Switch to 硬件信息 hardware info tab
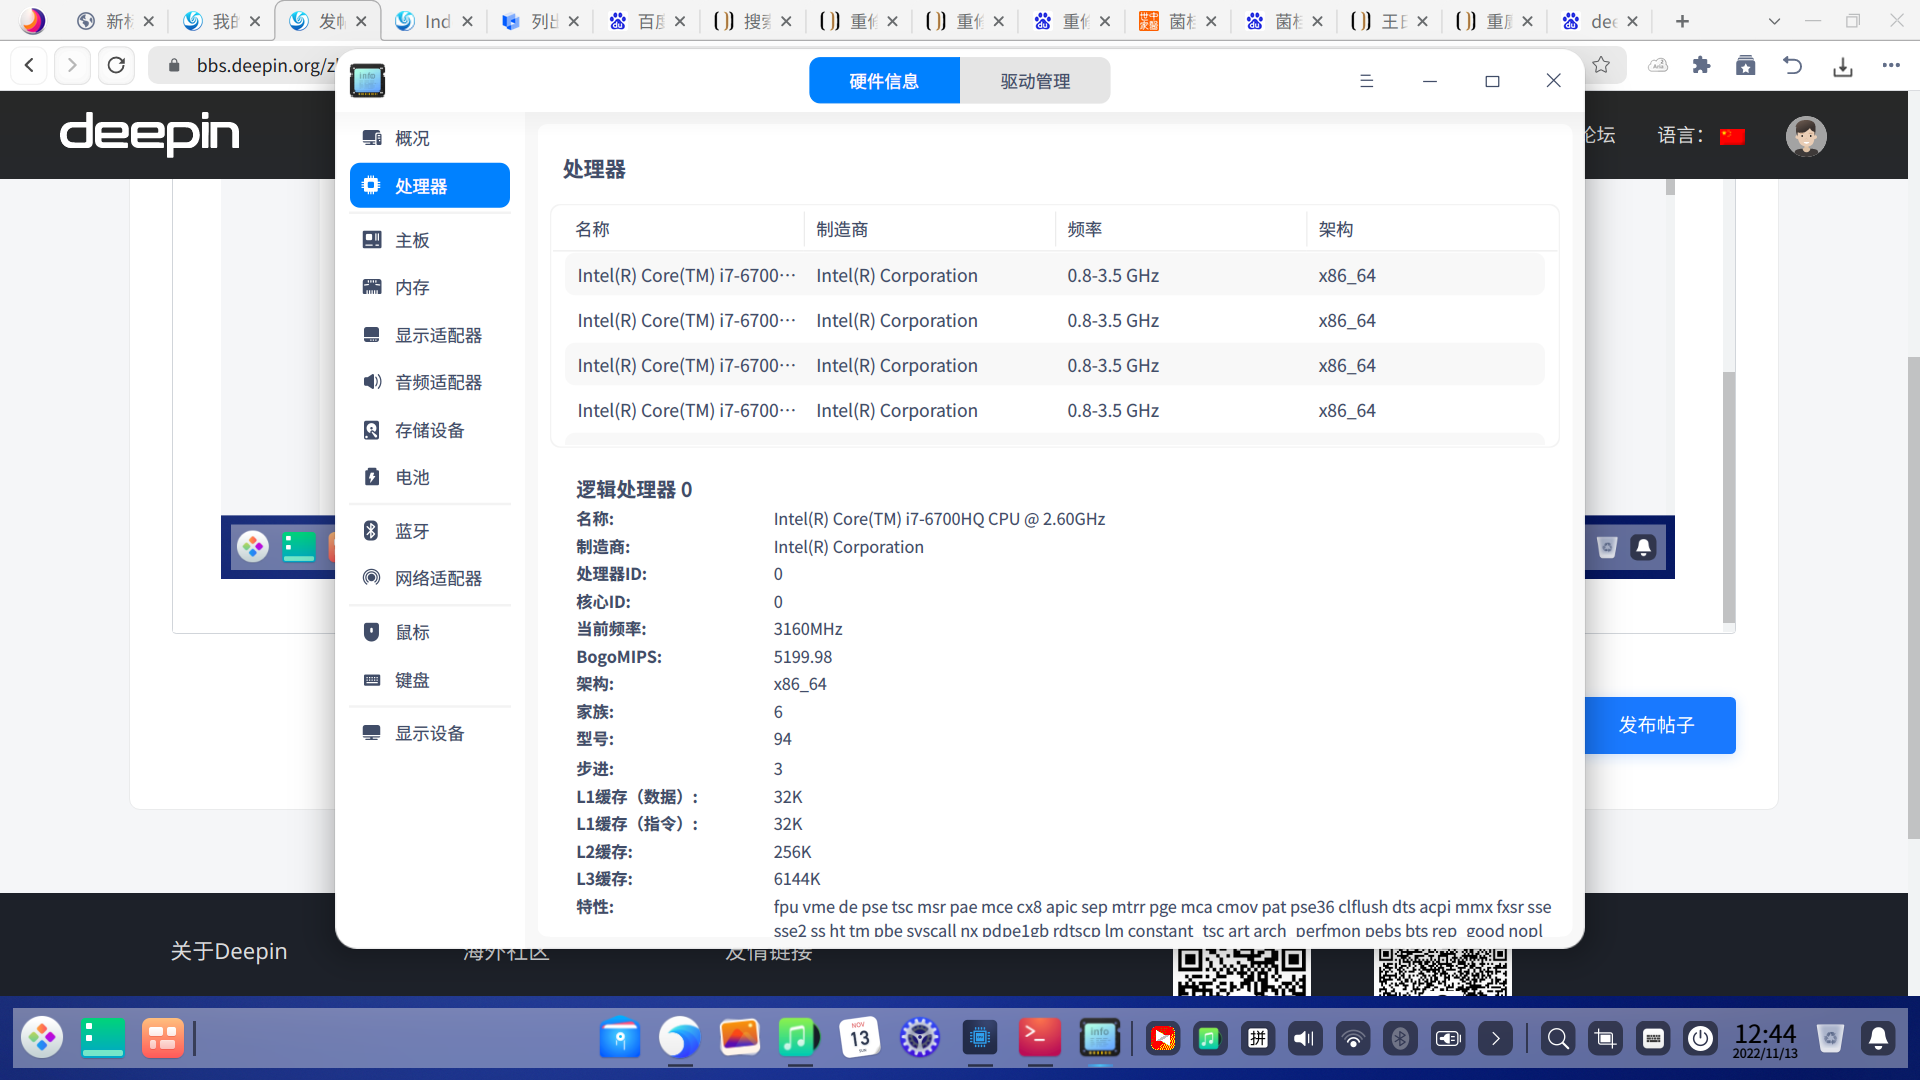 (x=884, y=81)
